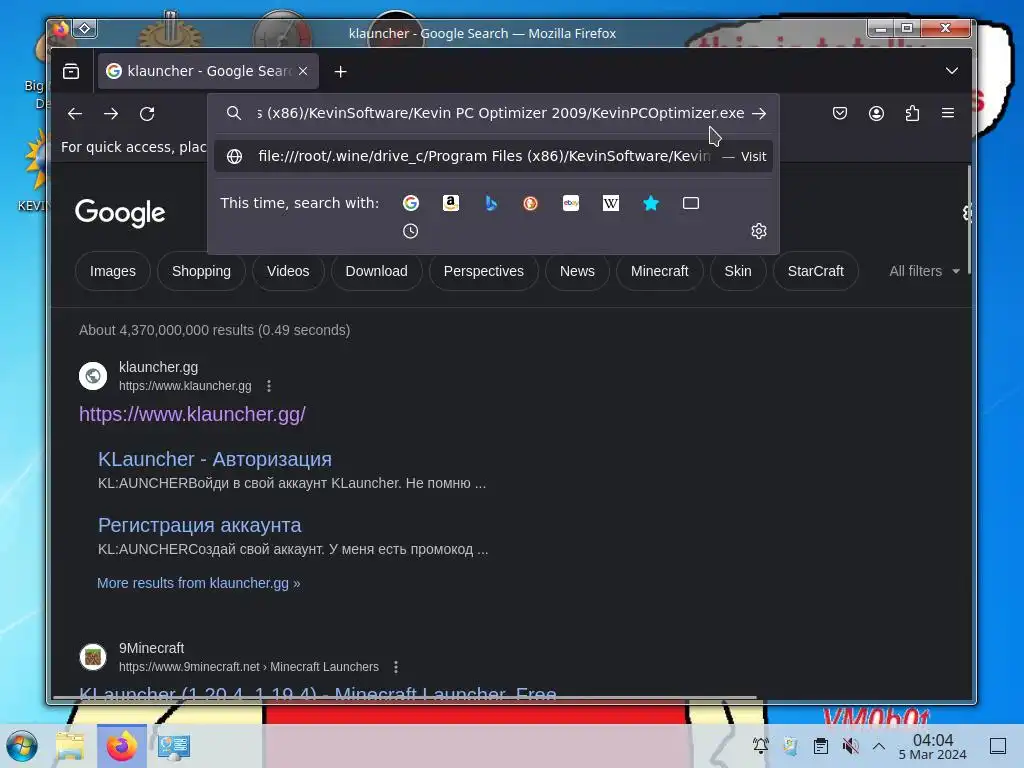
Task: Open the system settings taskbar icon
Action: click(x=174, y=746)
